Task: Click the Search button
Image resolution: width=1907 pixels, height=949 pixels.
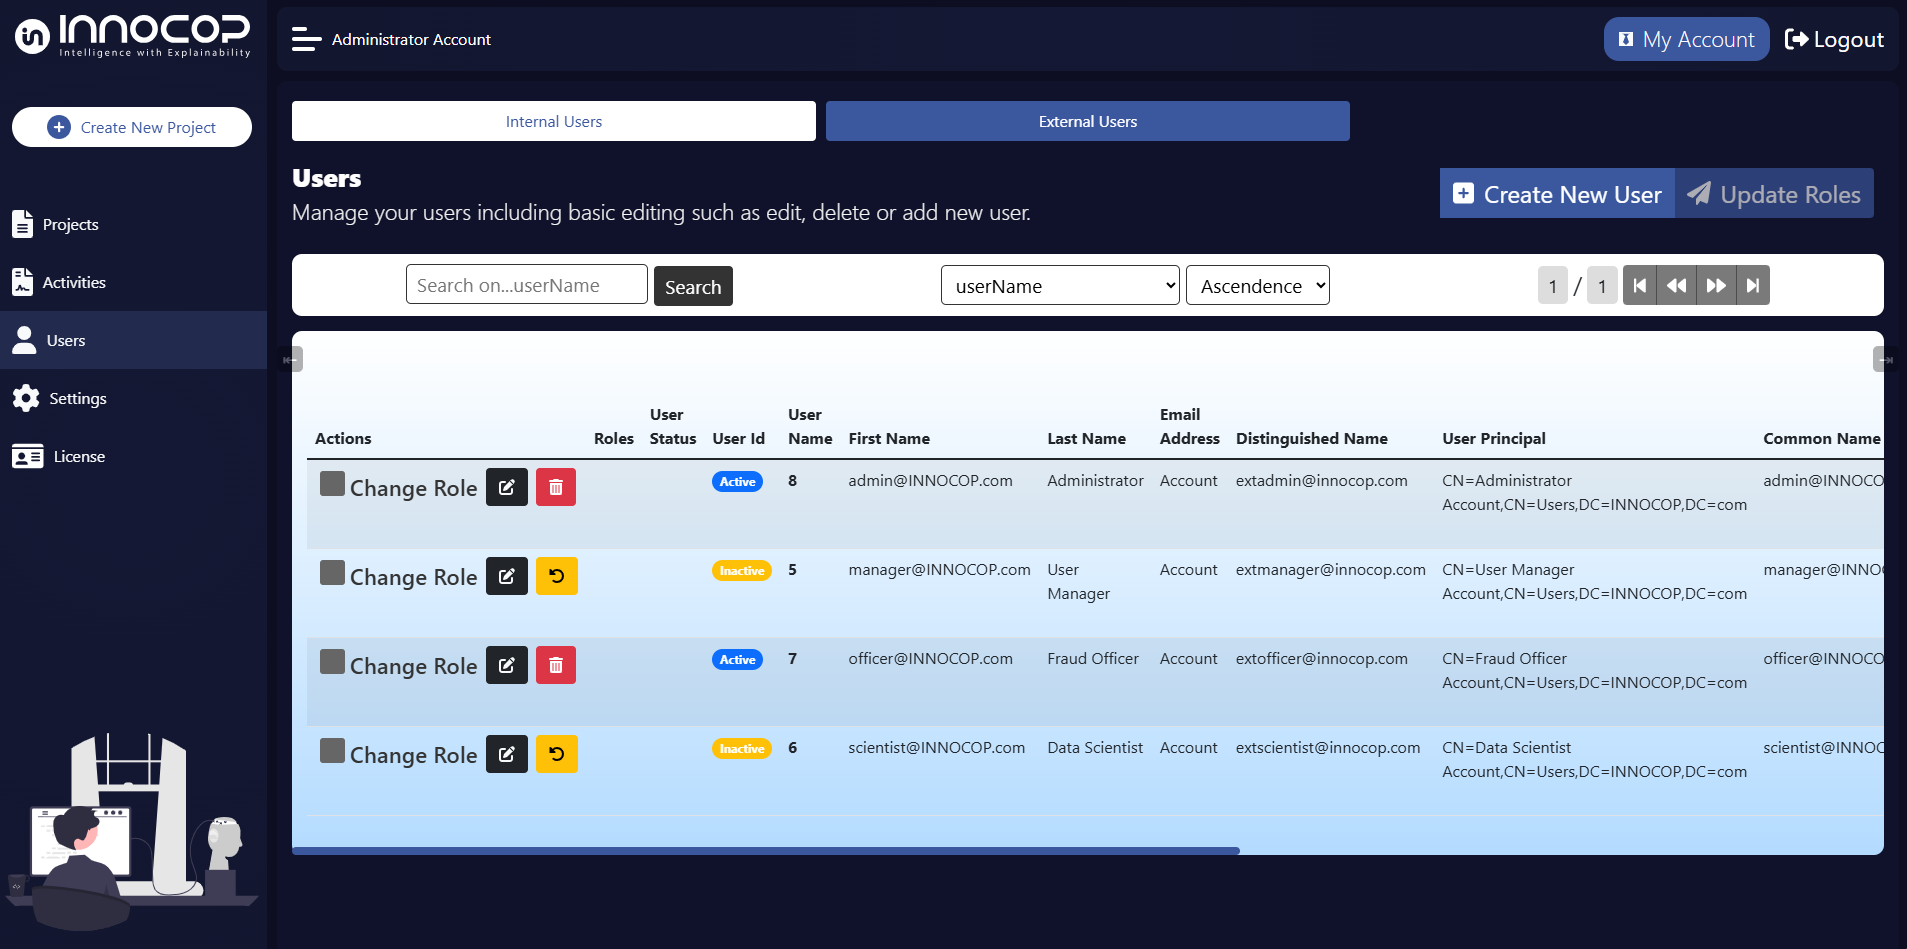Action: click(693, 286)
